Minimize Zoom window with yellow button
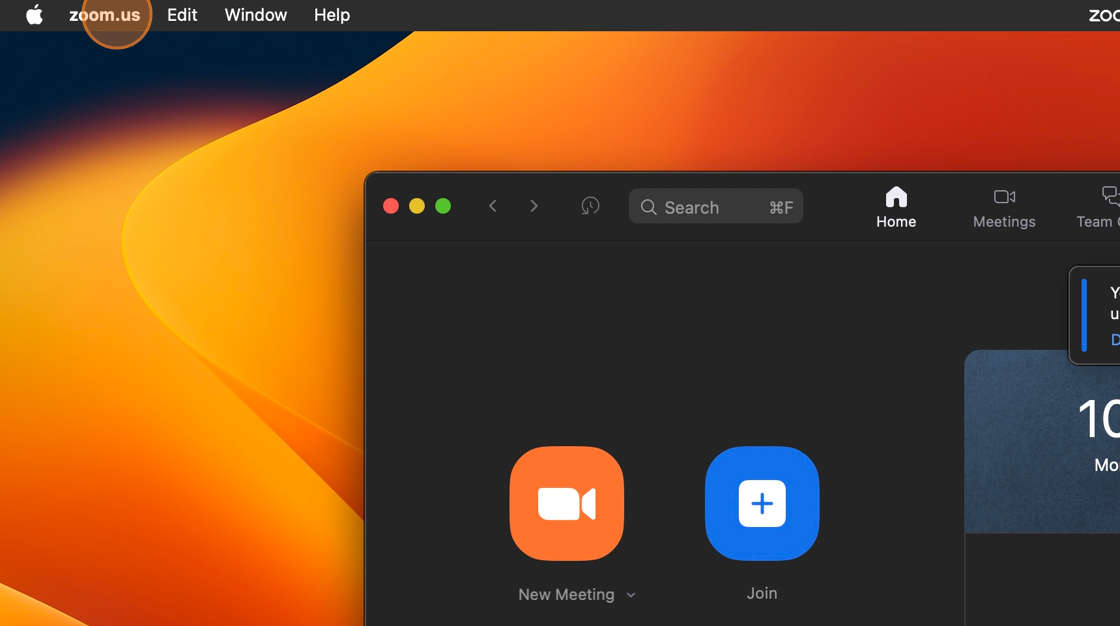Viewport: 1120px width, 626px height. coord(417,207)
